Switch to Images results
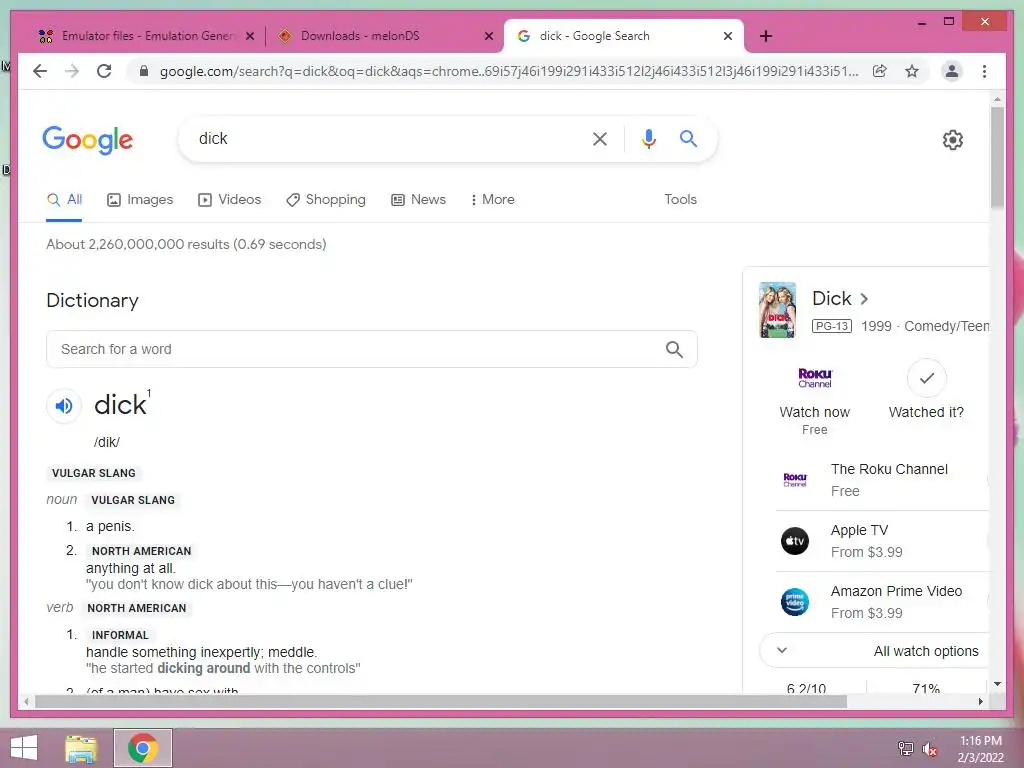Screen dimensions: 1024x768 pos(140,199)
